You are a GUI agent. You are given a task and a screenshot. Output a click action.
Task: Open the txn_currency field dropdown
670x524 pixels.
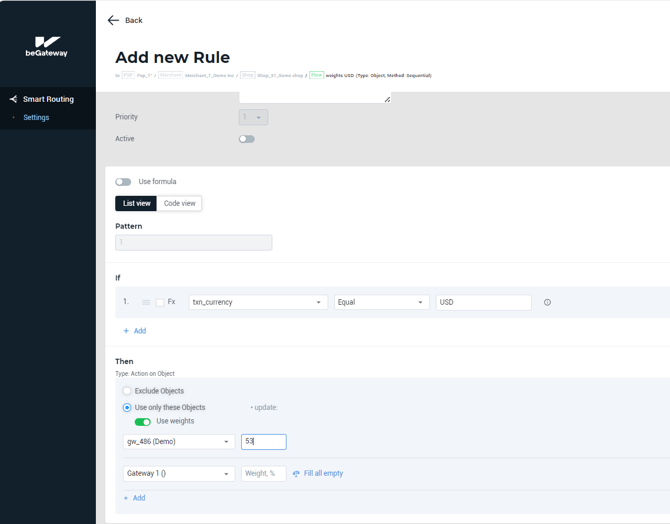(x=258, y=302)
